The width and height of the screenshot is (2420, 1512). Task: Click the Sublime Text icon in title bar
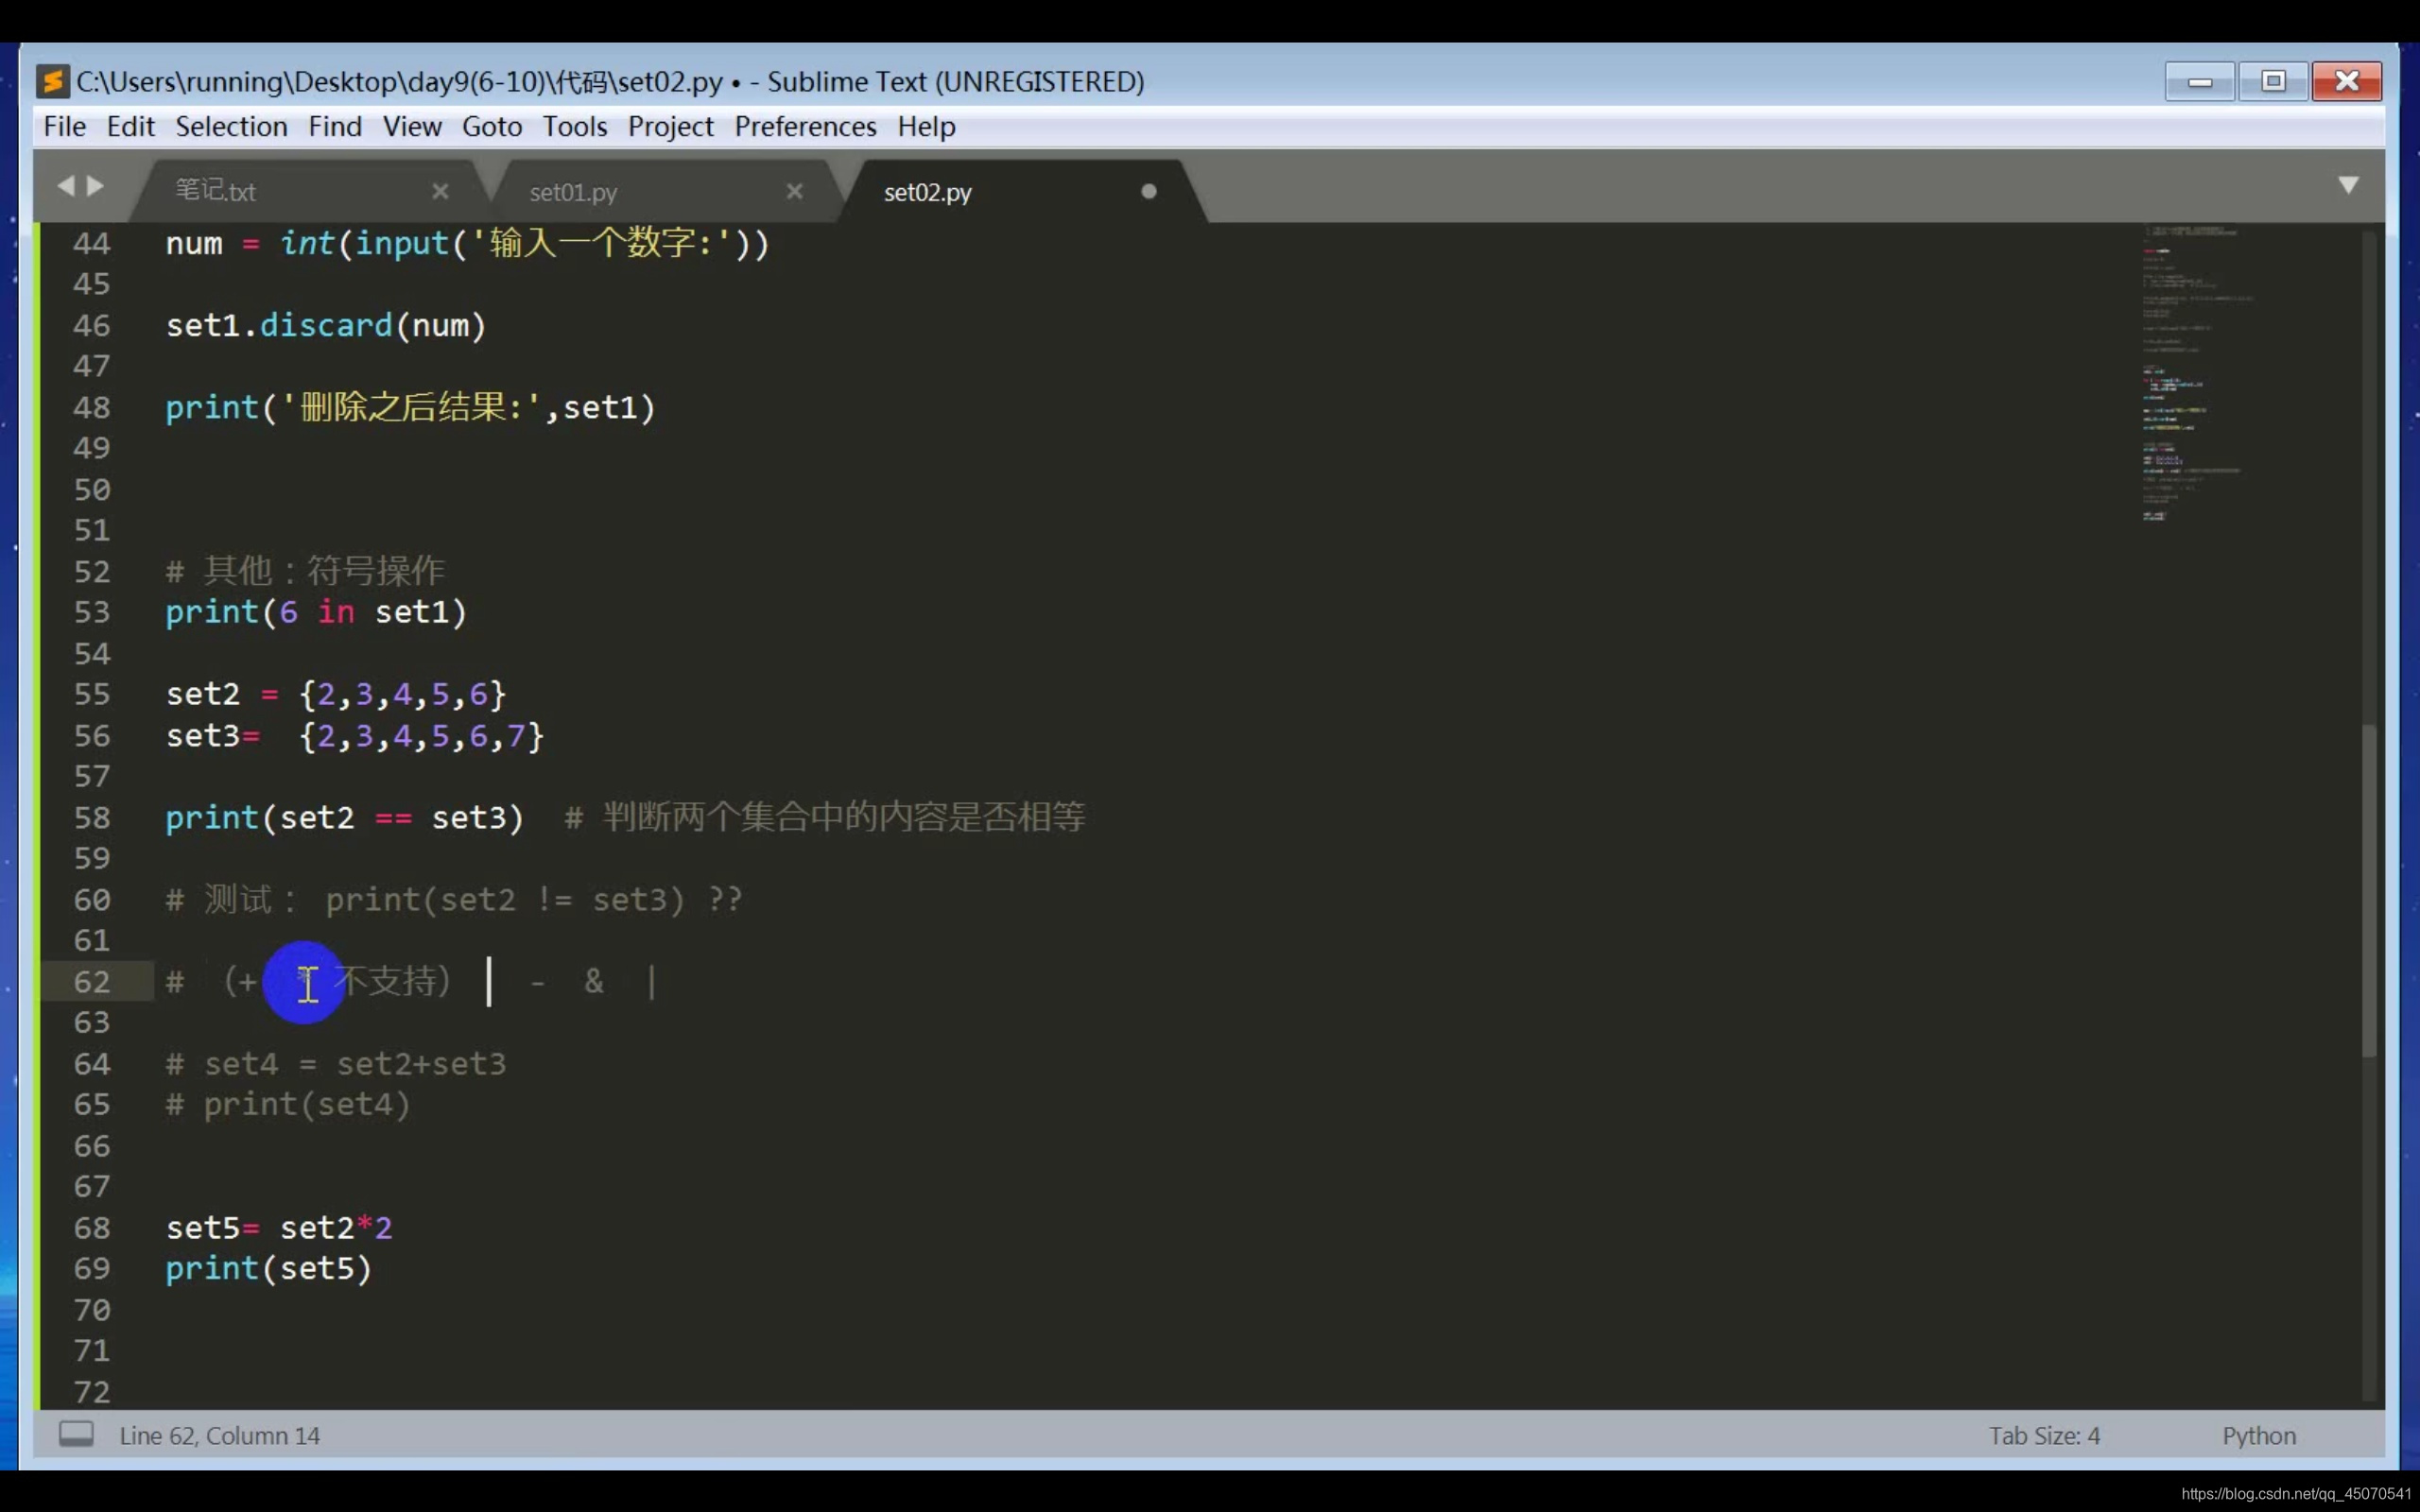point(52,81)
